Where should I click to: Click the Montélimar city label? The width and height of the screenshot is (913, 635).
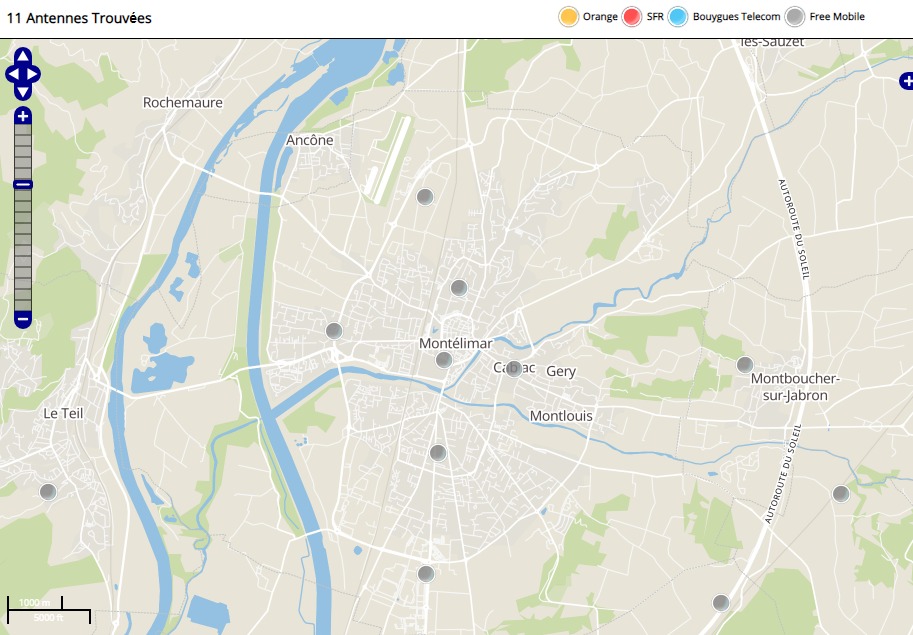tap(456, 343)
